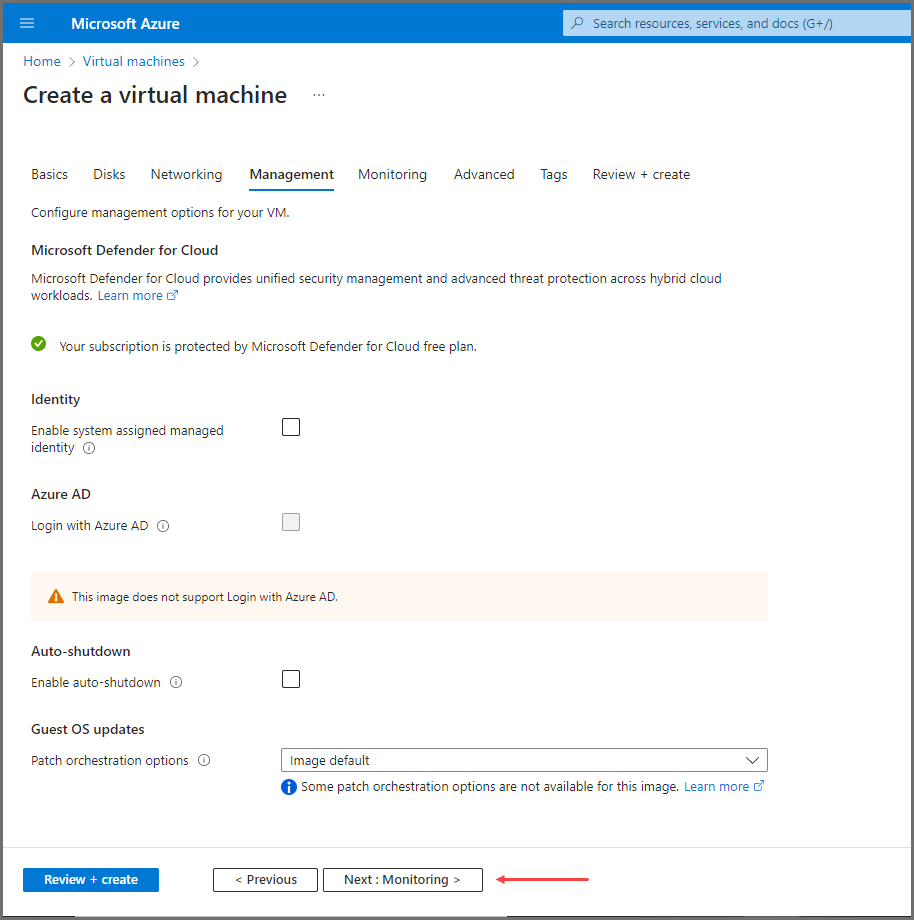Viewport: 914px width, 920px height.
Task: Click info icon beside Login with Azure AD
Action: tap(163, 526)
